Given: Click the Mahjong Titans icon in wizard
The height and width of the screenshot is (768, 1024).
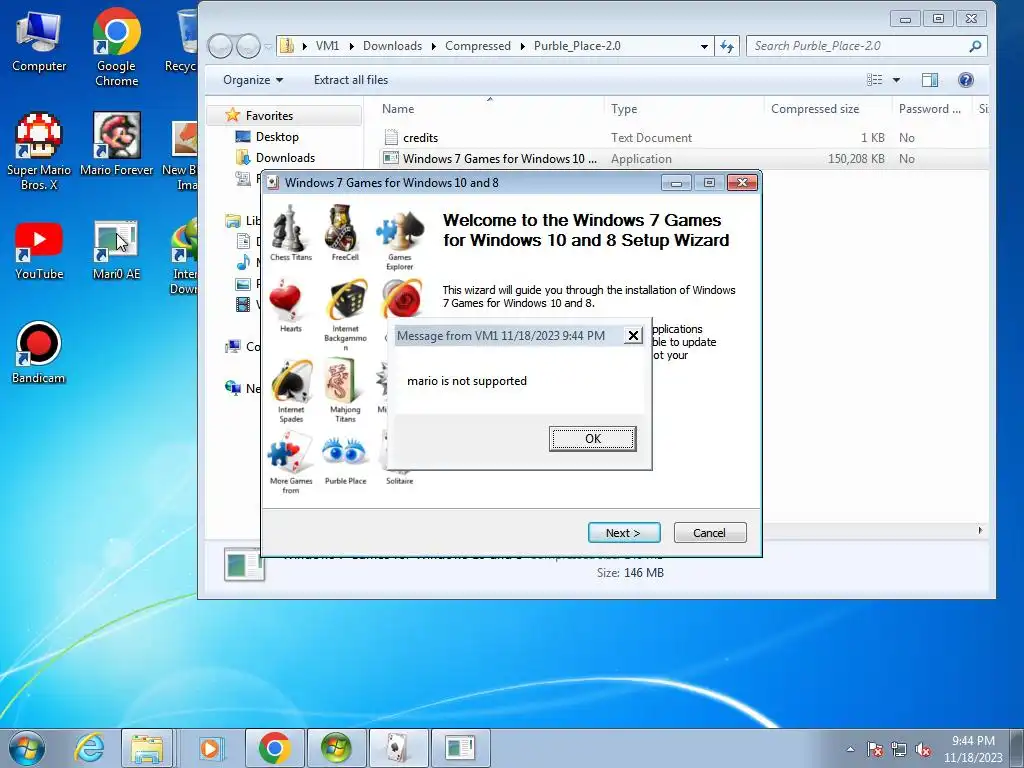Looking at the screenshot, I should click(x=345, y=391).
